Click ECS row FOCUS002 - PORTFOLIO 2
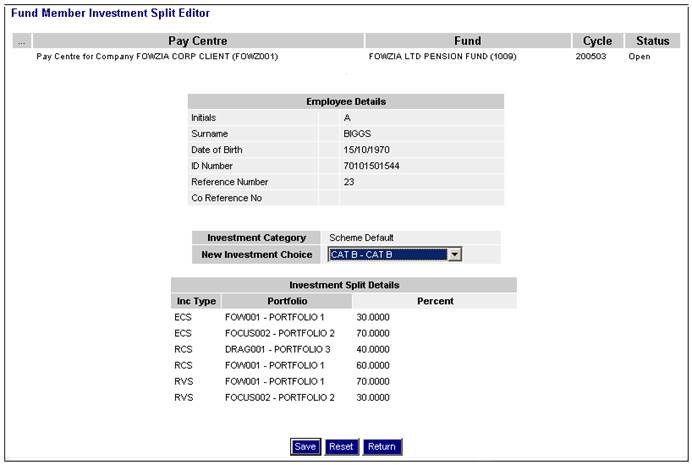The image size is (692, 465). pyautogui.click(x=280, y=333)
